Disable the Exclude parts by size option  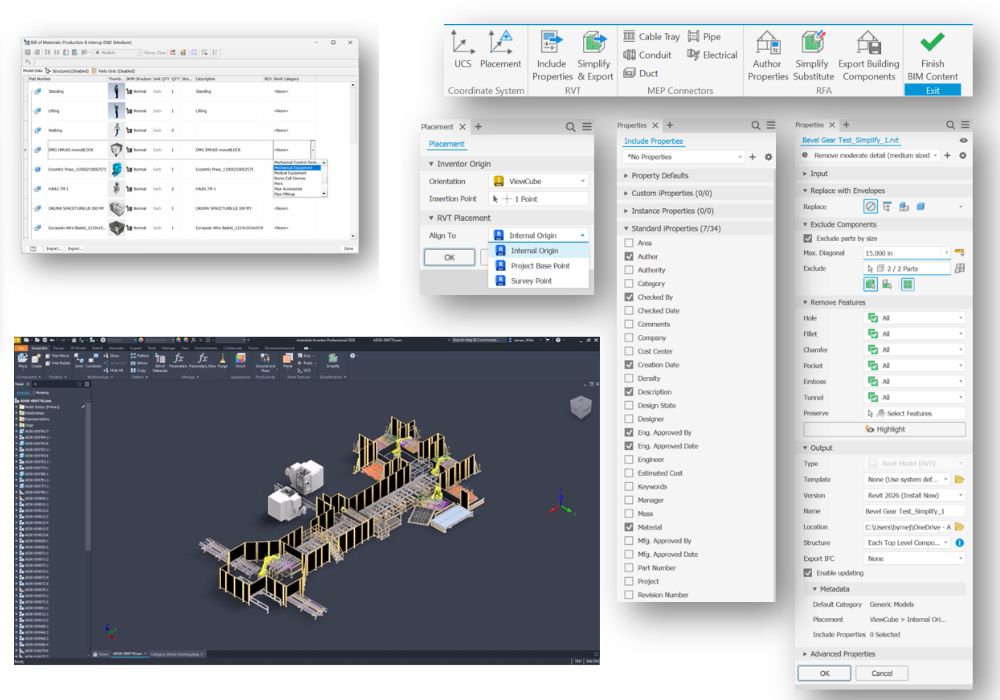point(808,239)
